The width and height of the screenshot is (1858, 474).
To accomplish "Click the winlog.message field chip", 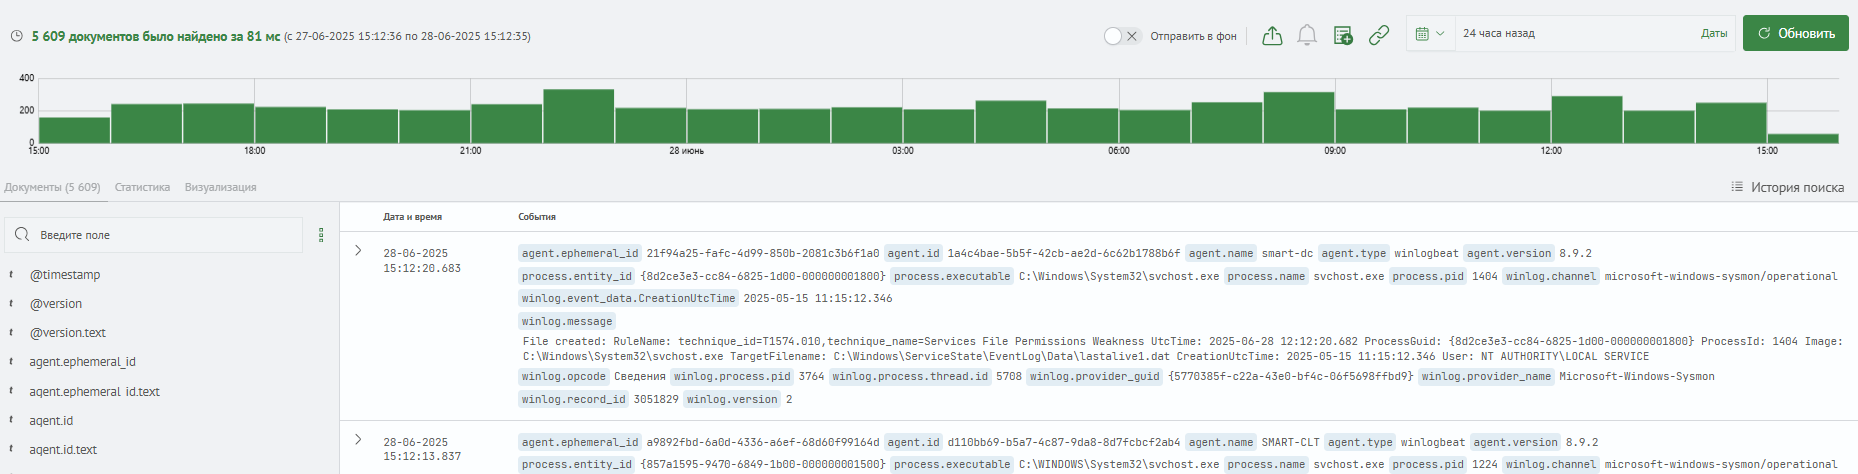I will (567, 321).
